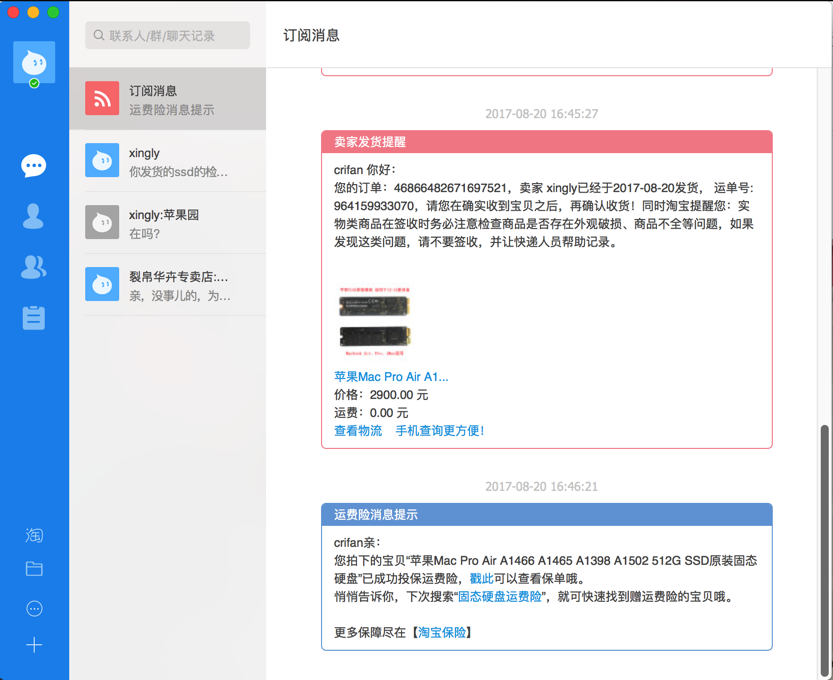Click the 查看物流 link
This screenshot has height=680, width=833.
pos(358,431)
